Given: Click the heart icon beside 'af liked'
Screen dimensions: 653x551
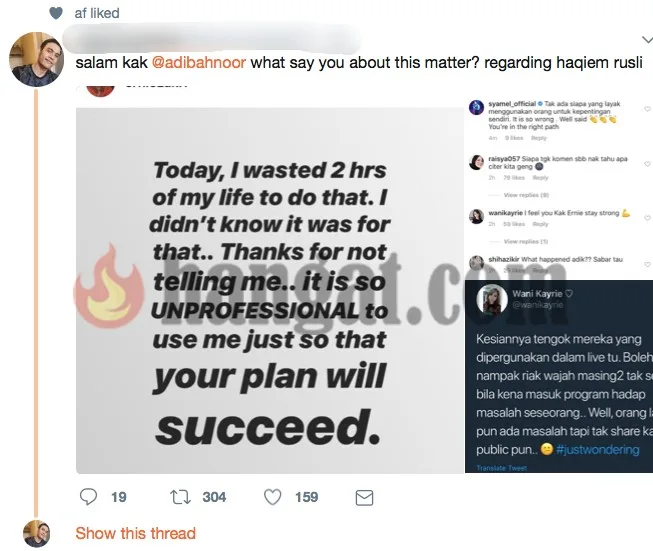Looking at the screenshot, I should click(57, 13).
